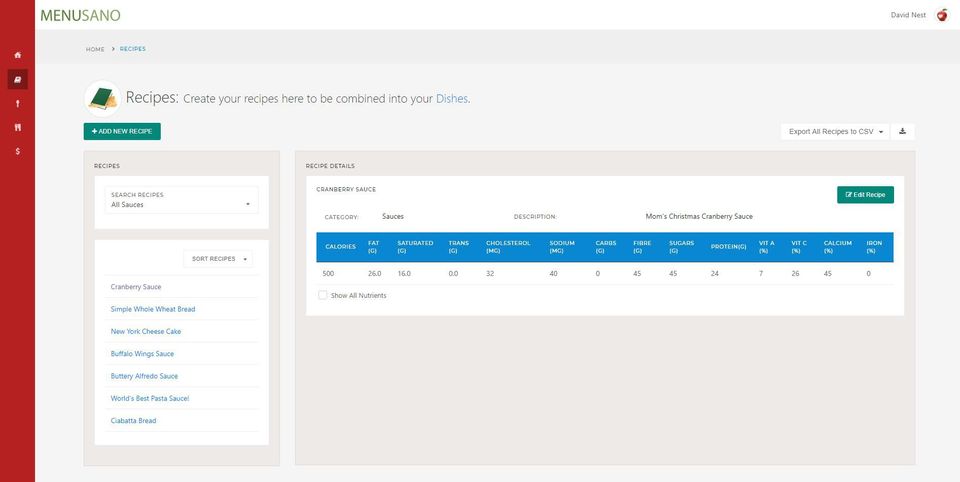Image resolution: width=960 pixels, height=482 pixels.
Task: Open the David Nest user menu
Action: pos(908,15)
